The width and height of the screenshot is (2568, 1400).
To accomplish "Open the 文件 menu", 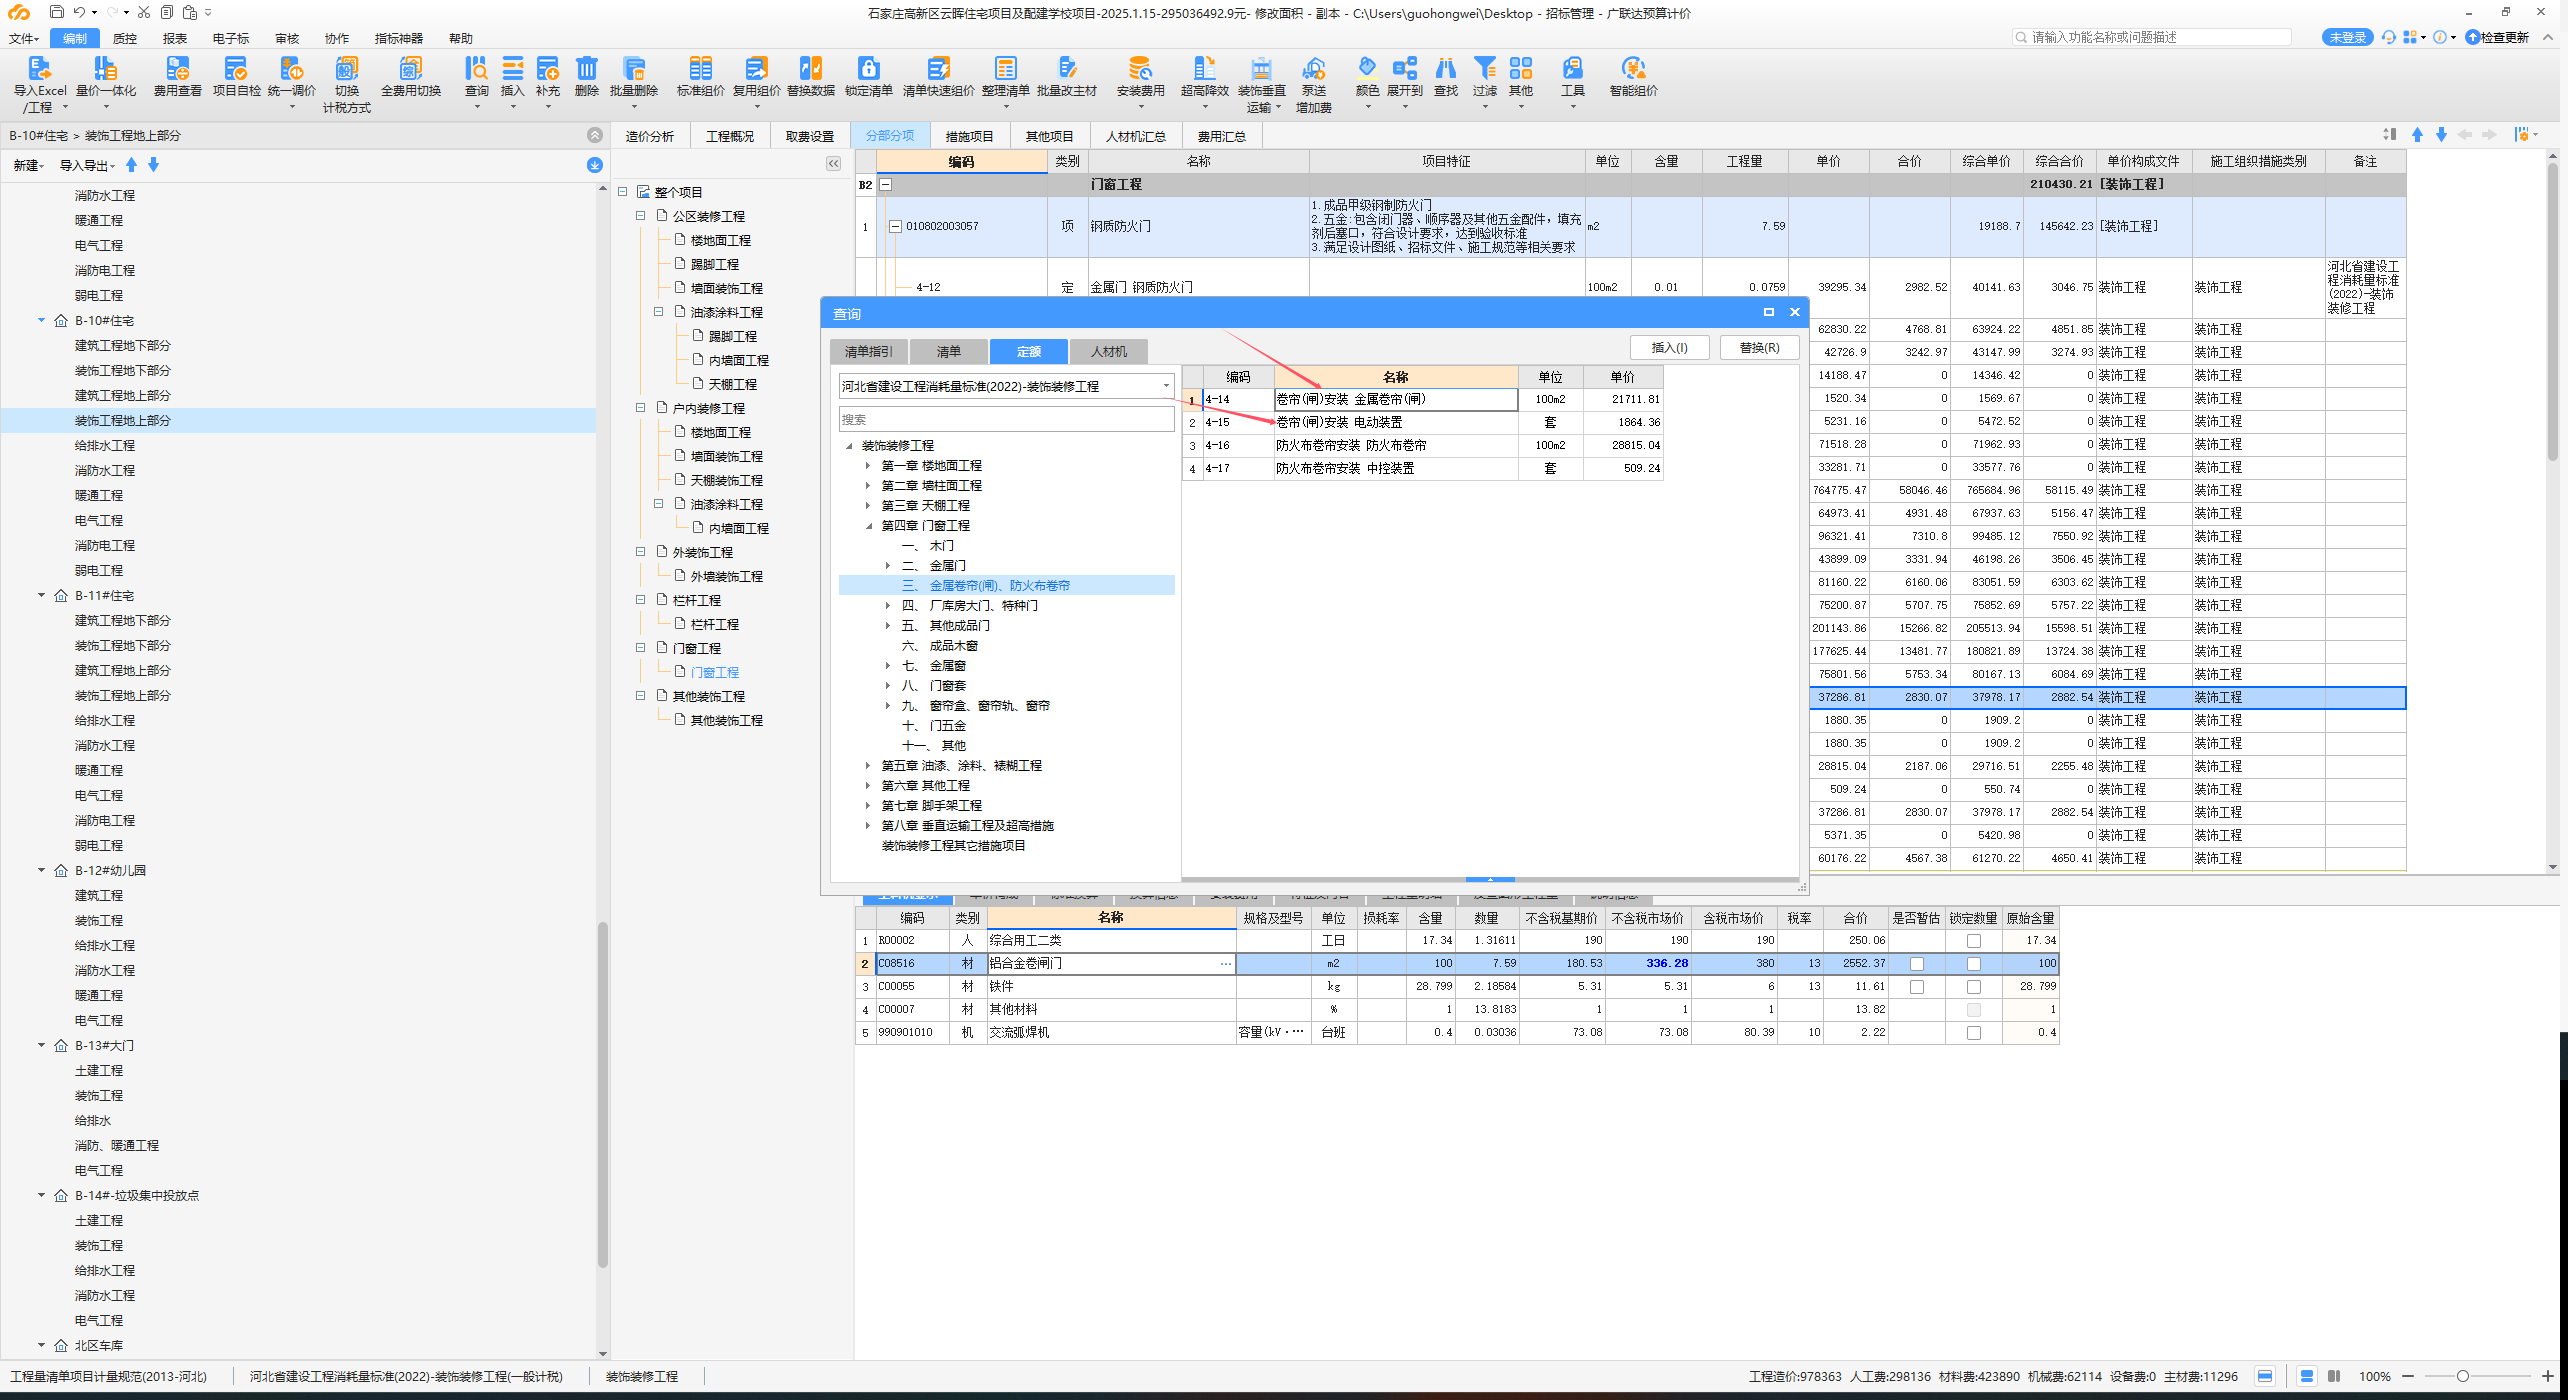I will [x=24, y=38].
